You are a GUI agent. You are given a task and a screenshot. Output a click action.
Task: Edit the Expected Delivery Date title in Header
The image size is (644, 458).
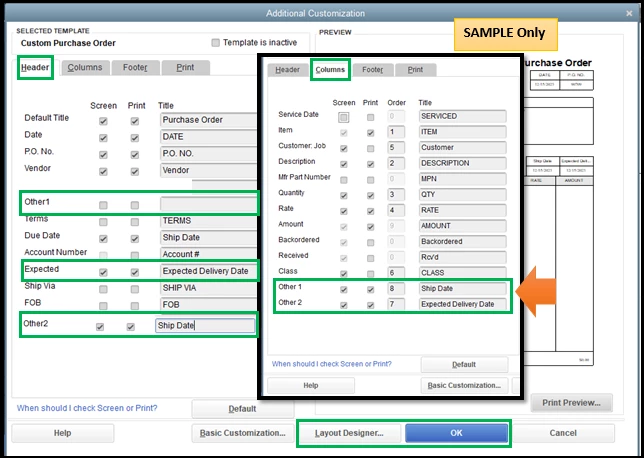208,271
